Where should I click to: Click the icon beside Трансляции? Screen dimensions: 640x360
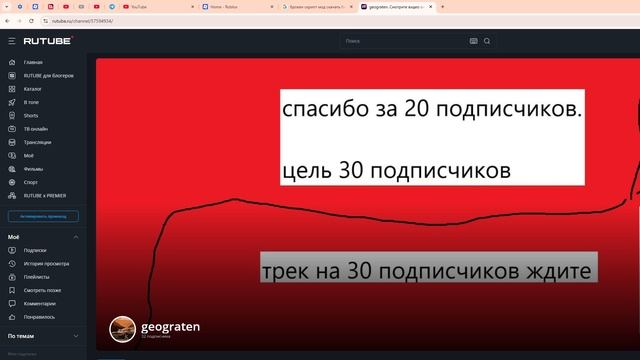coord(12,142)
